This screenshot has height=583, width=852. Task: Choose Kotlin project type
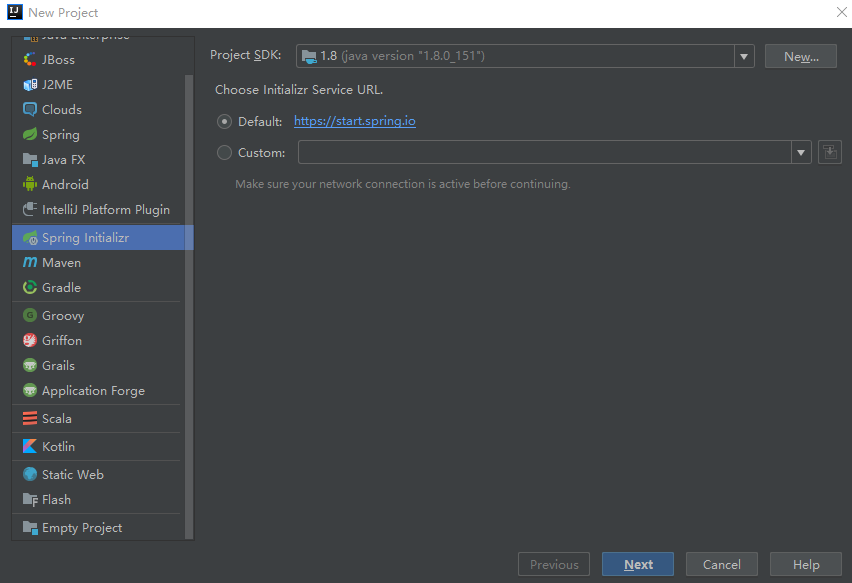point(98,446)
